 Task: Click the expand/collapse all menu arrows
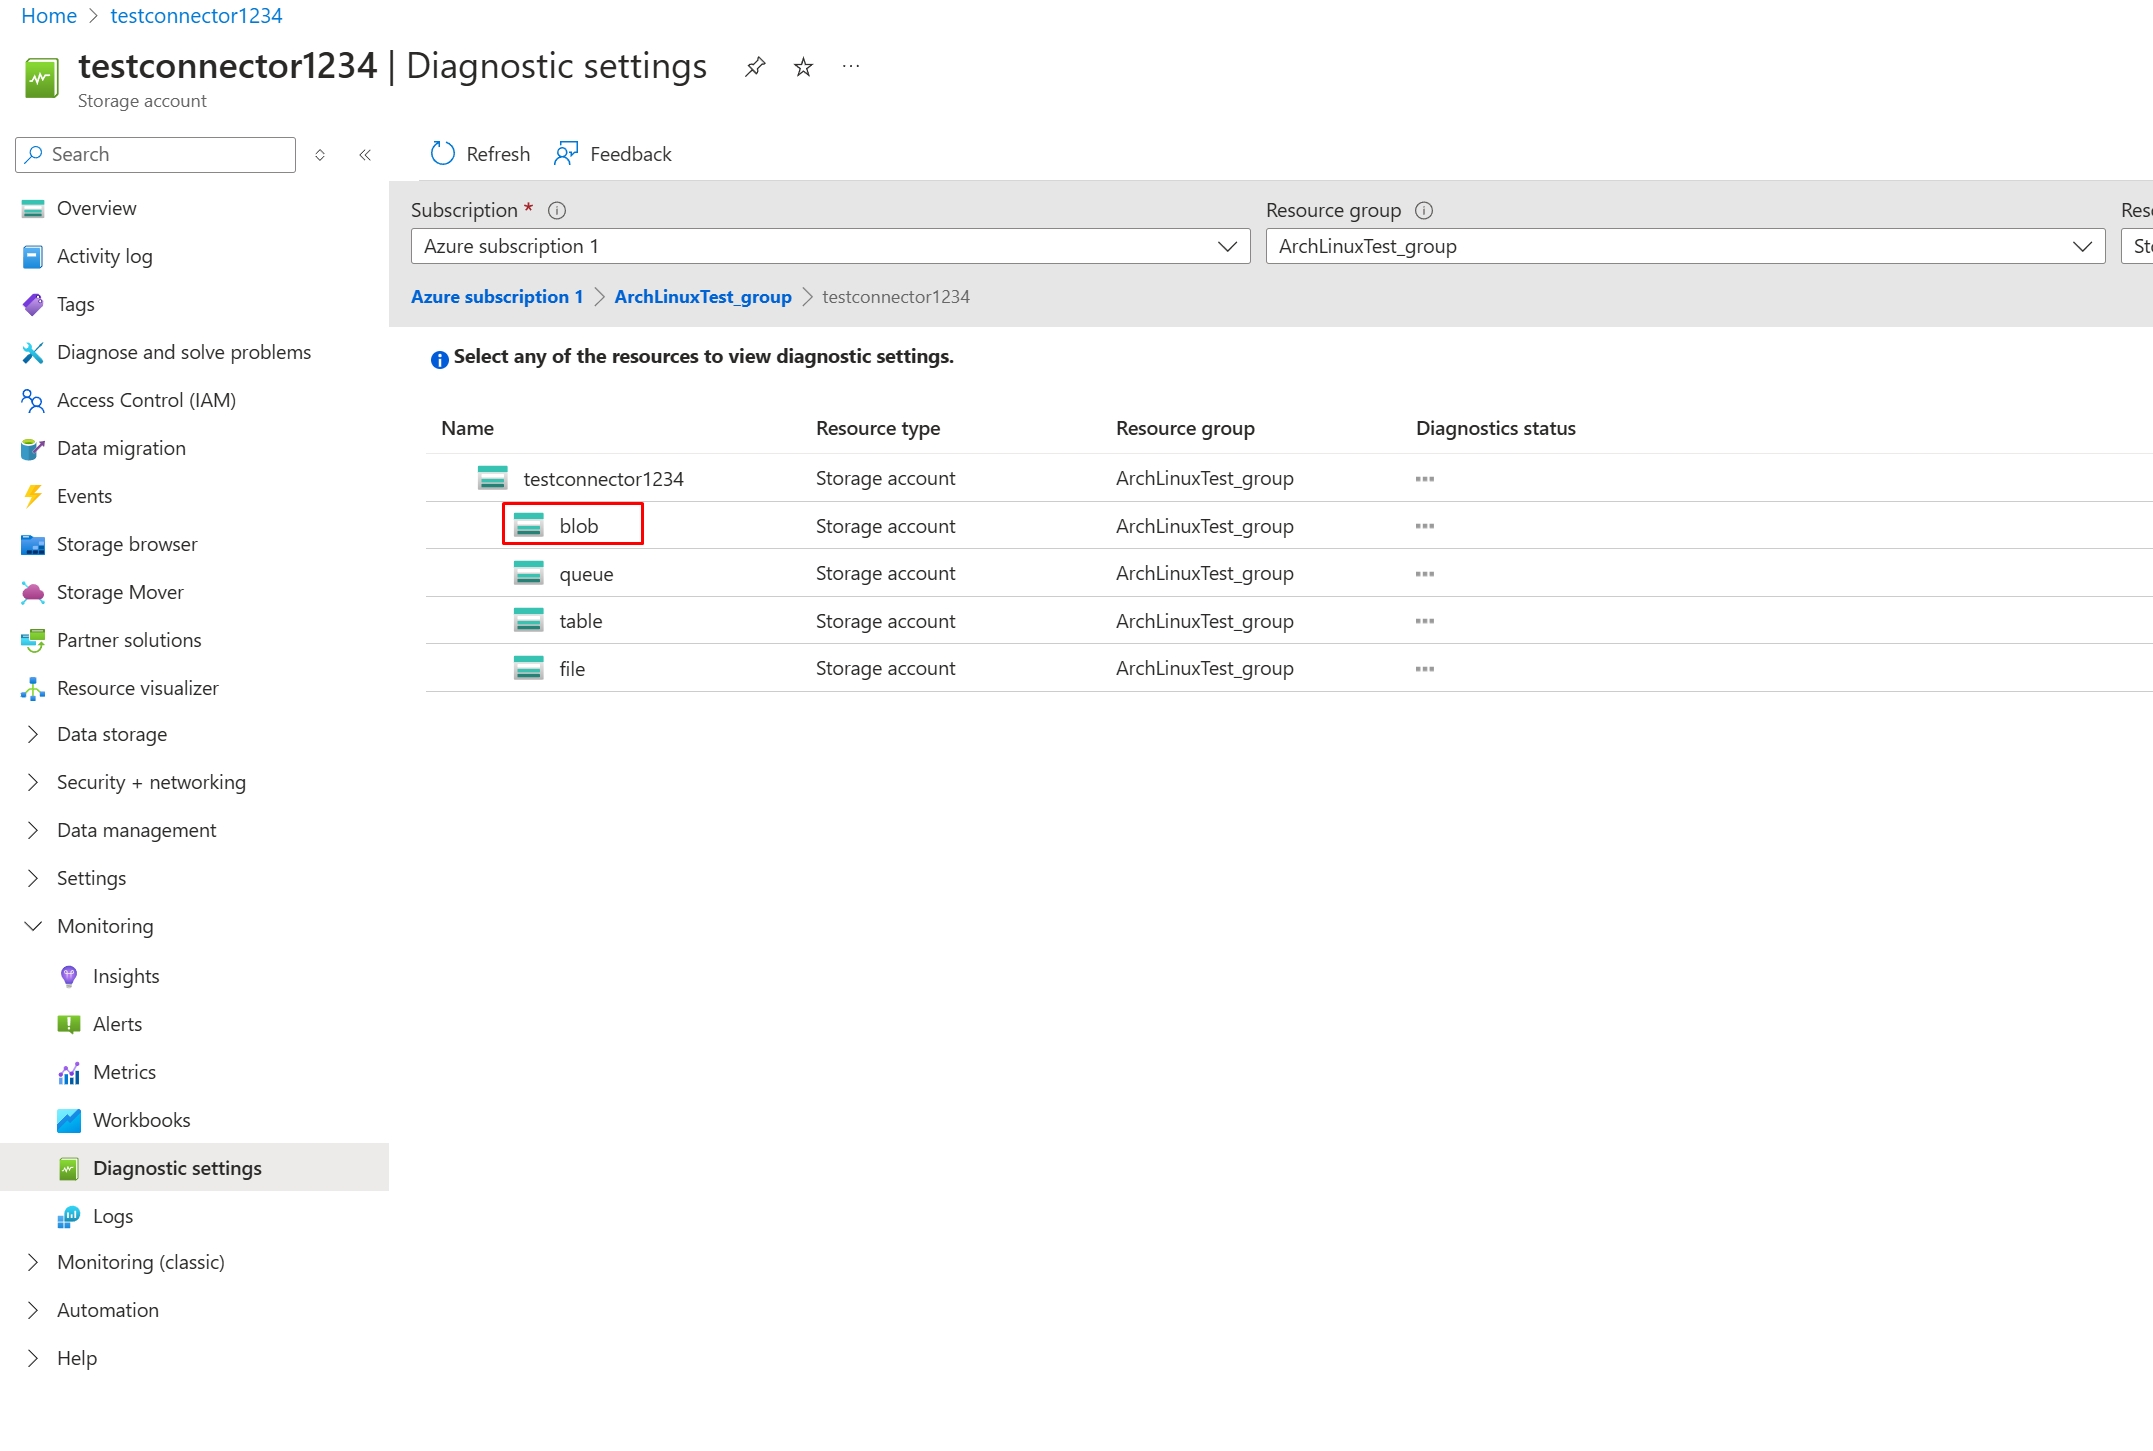320,154
